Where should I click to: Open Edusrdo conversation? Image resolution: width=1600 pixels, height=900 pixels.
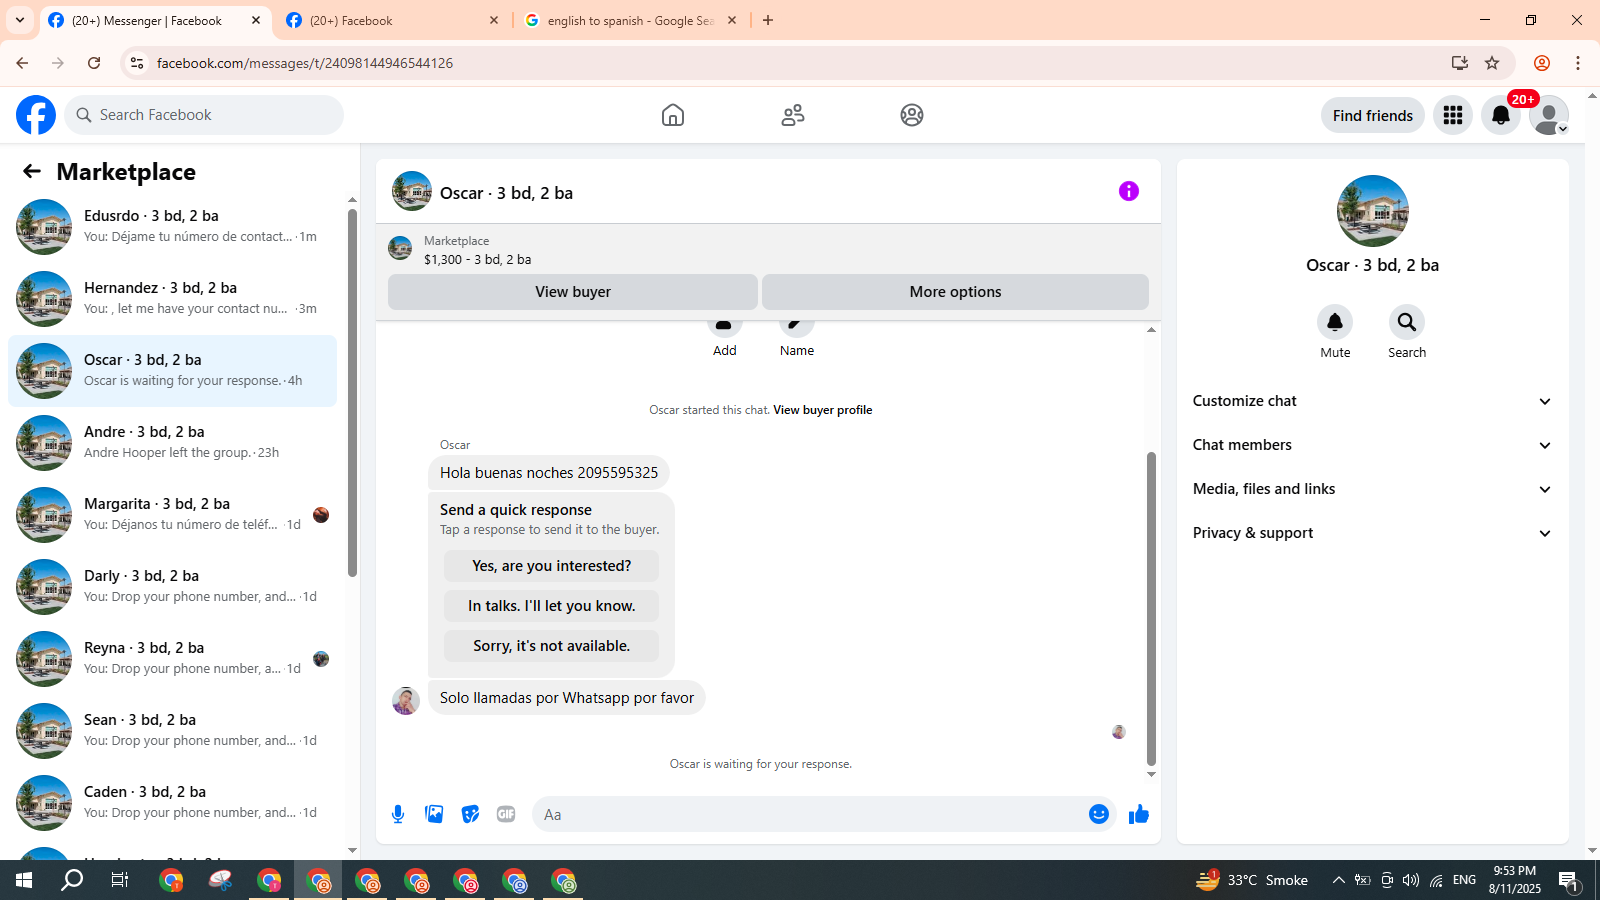coord(172,227)
